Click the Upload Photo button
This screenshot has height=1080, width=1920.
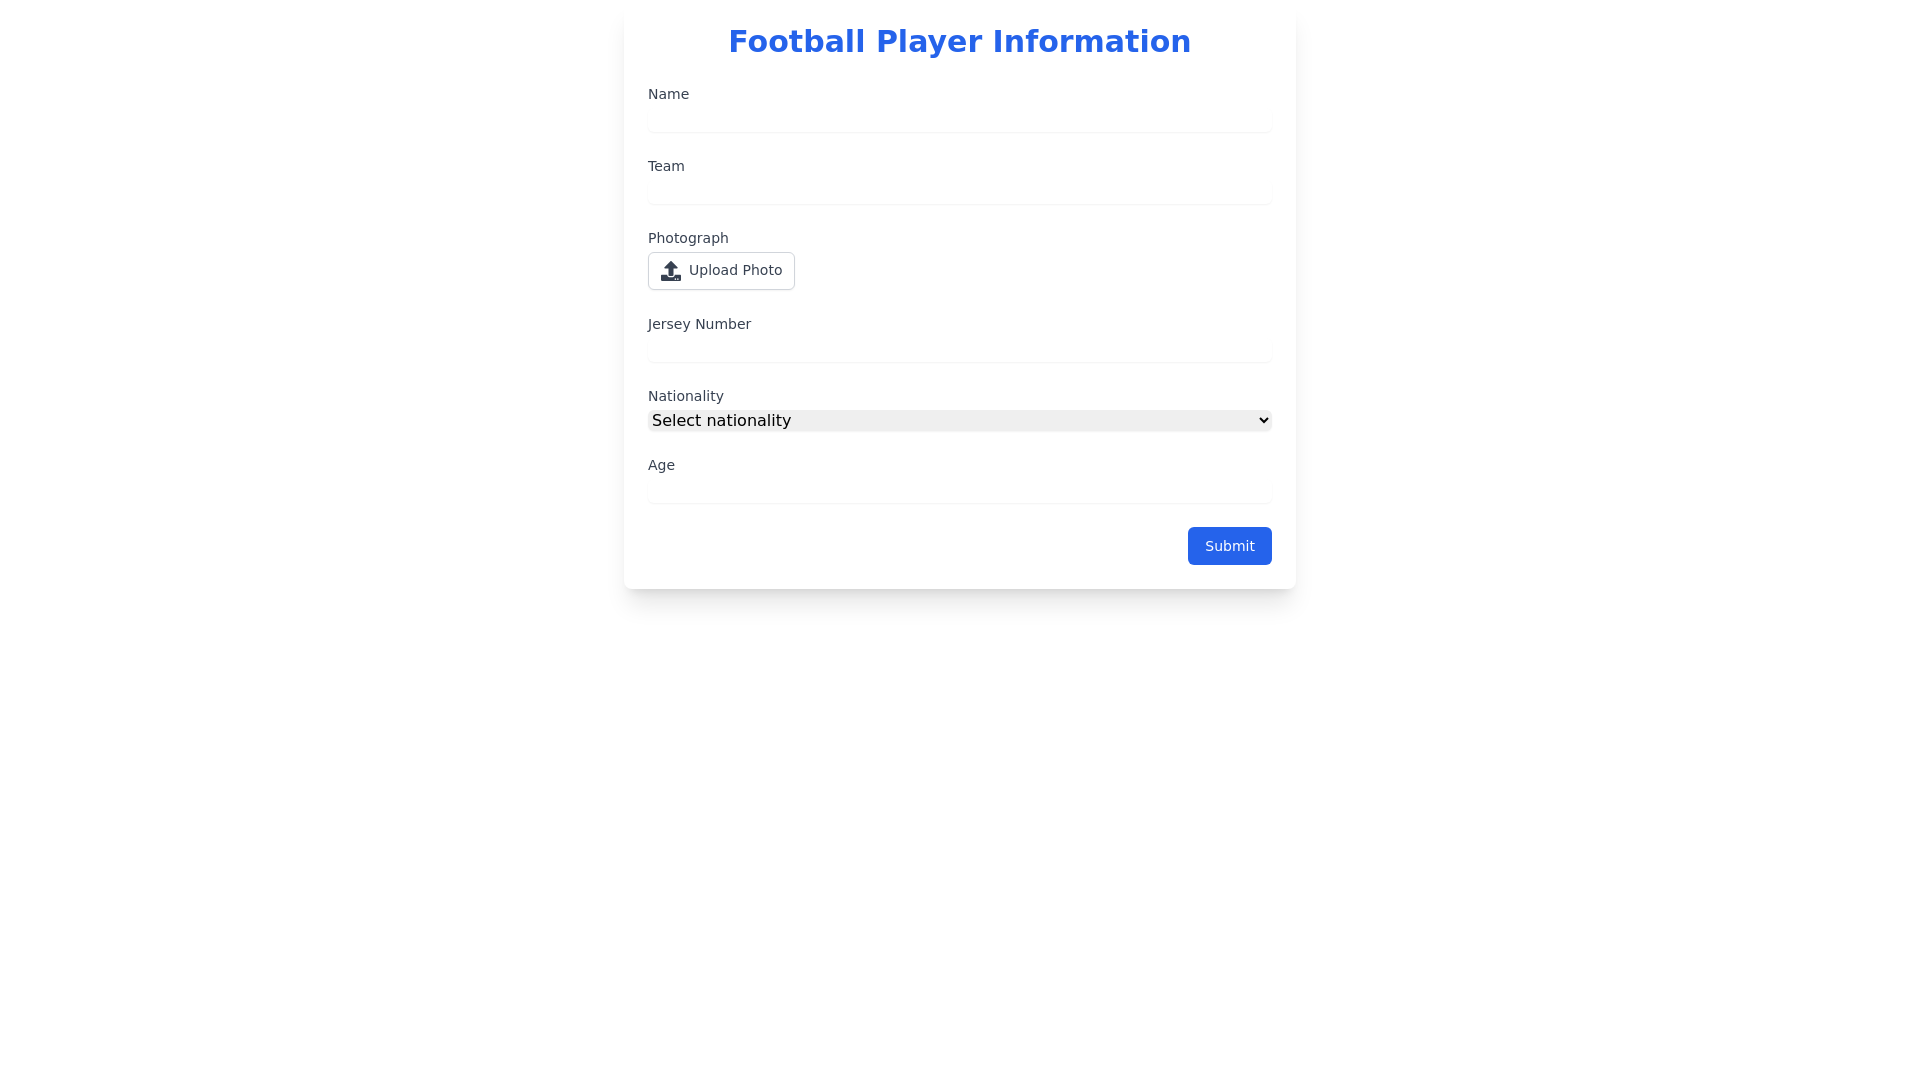tap(721, 271)
